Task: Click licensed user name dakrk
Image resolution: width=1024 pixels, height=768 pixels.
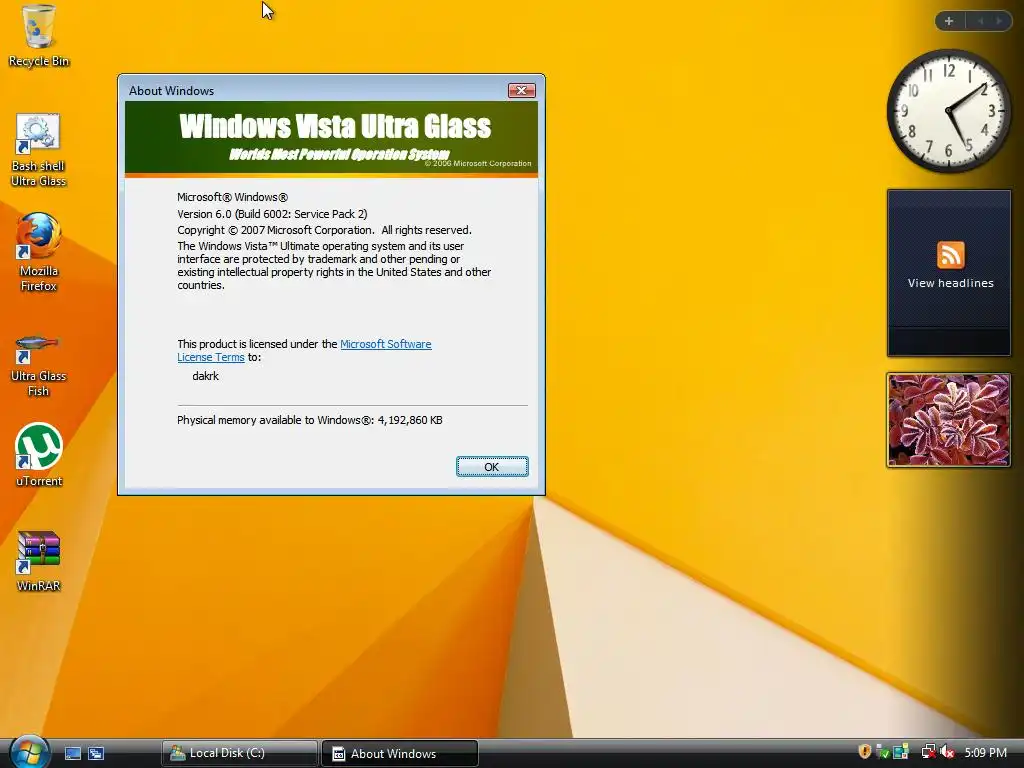Action: (x=206, y=376)
